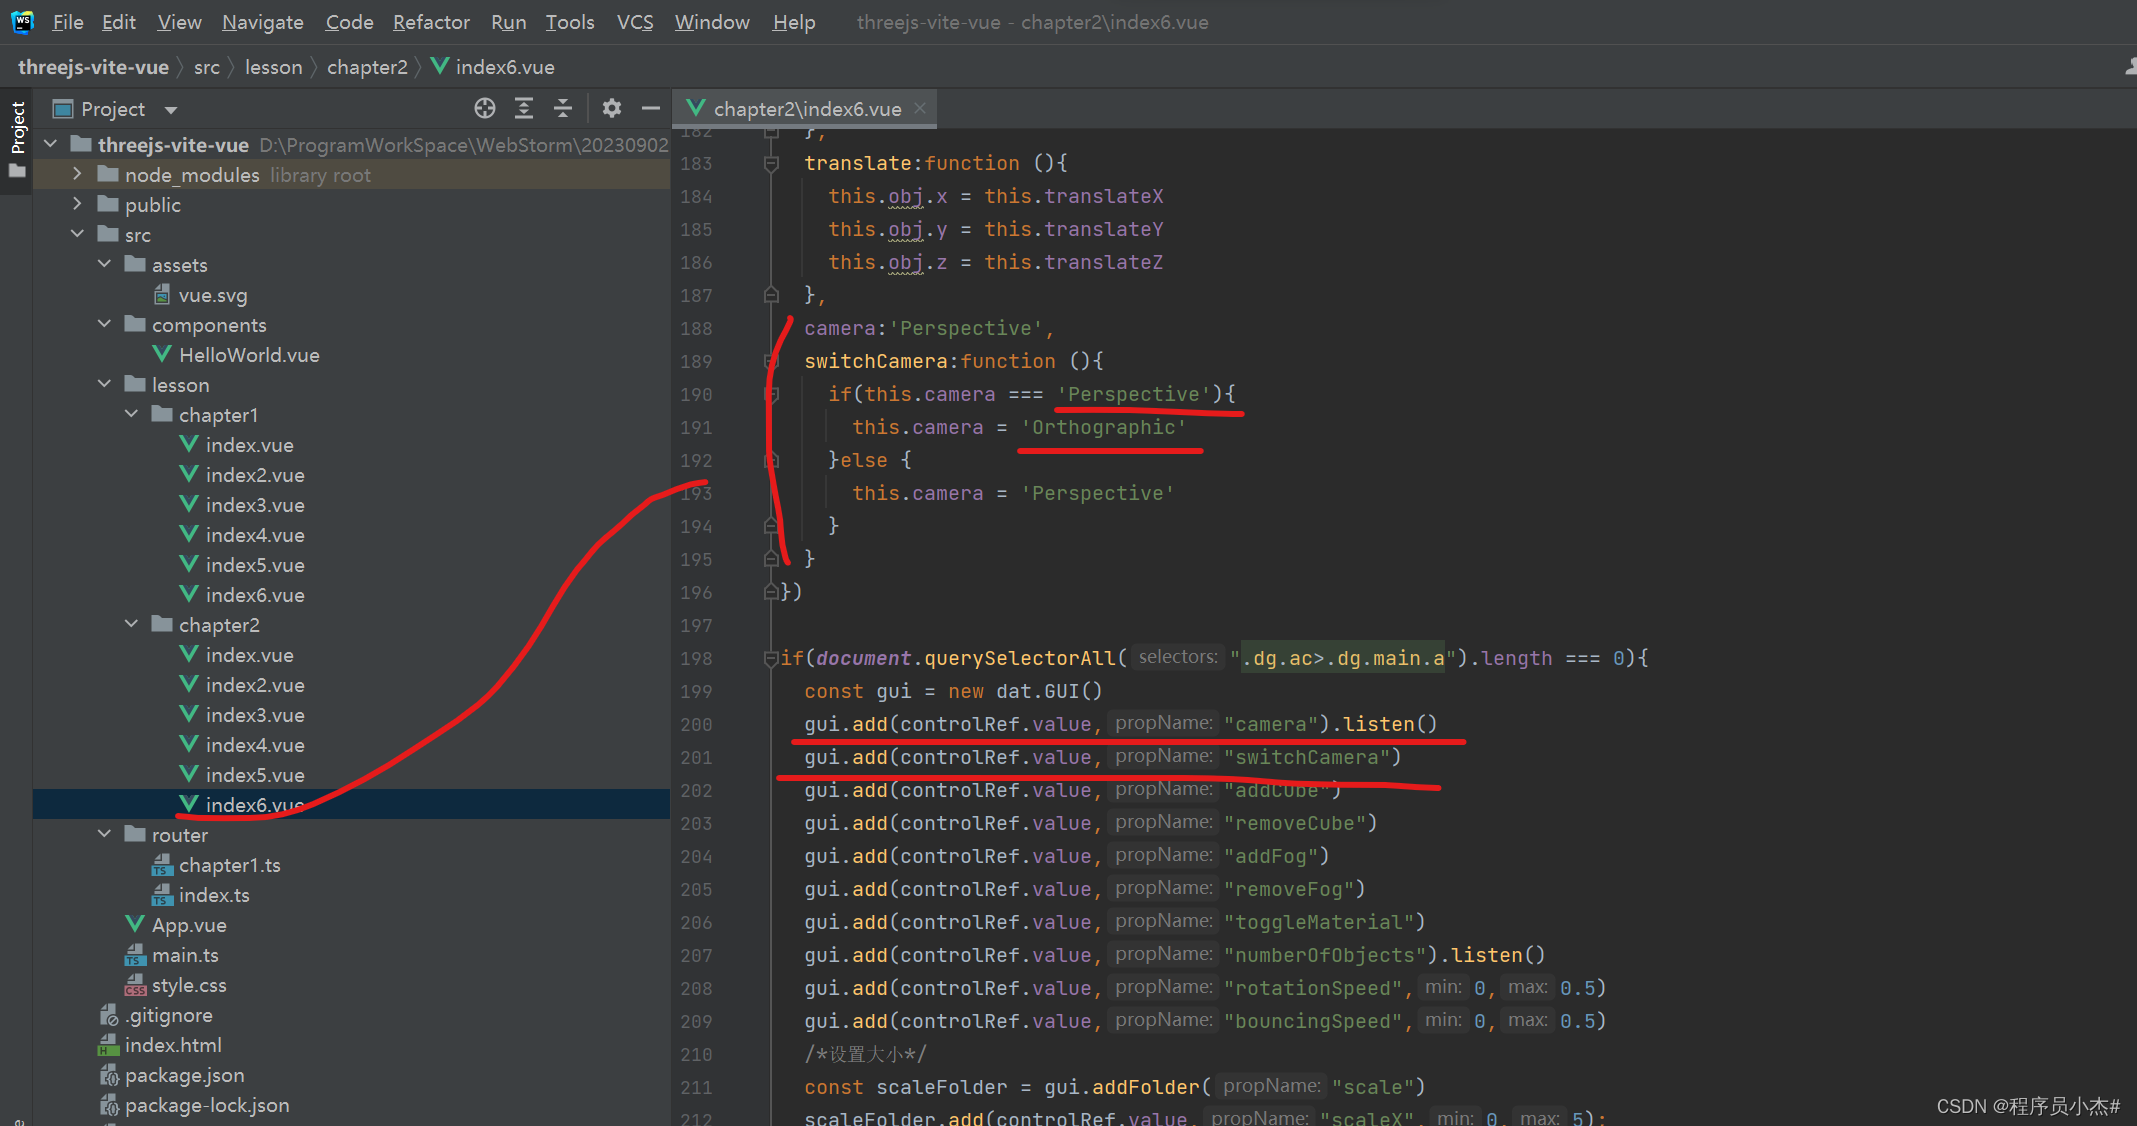Toggle the fold marker at line 183
This screenshot has width=2137, height=1126.
771,163
